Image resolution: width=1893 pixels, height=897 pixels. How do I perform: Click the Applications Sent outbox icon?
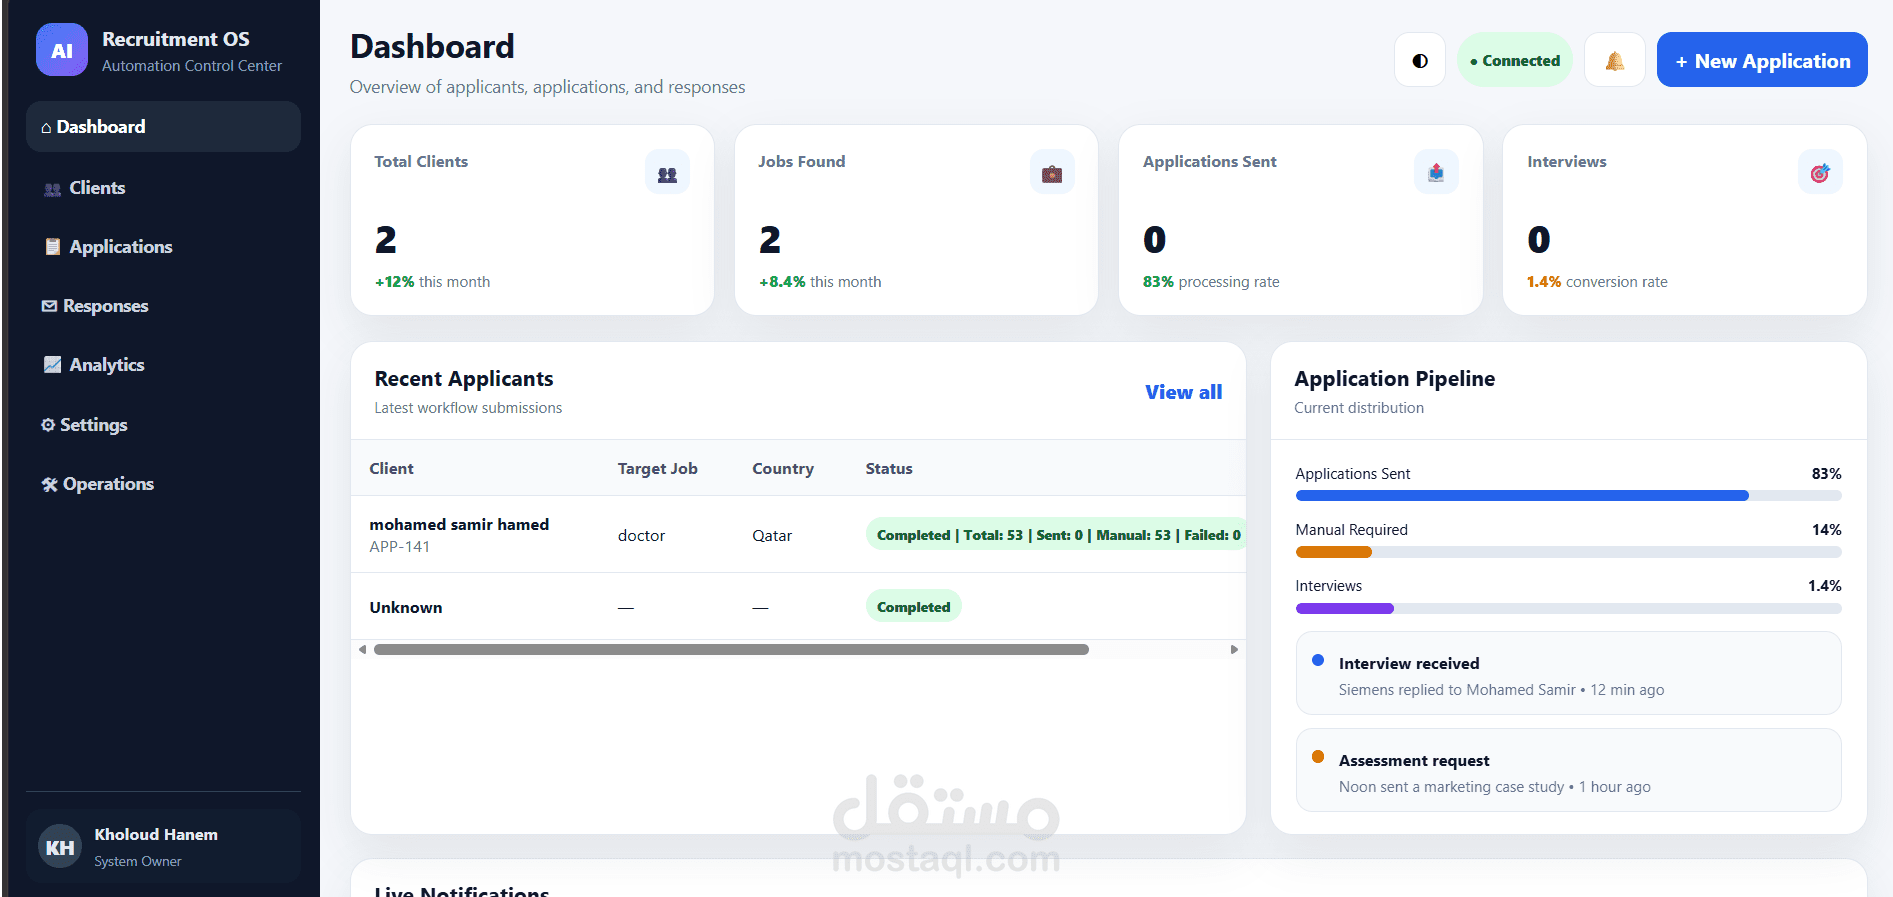click(x=1436, y=173)
